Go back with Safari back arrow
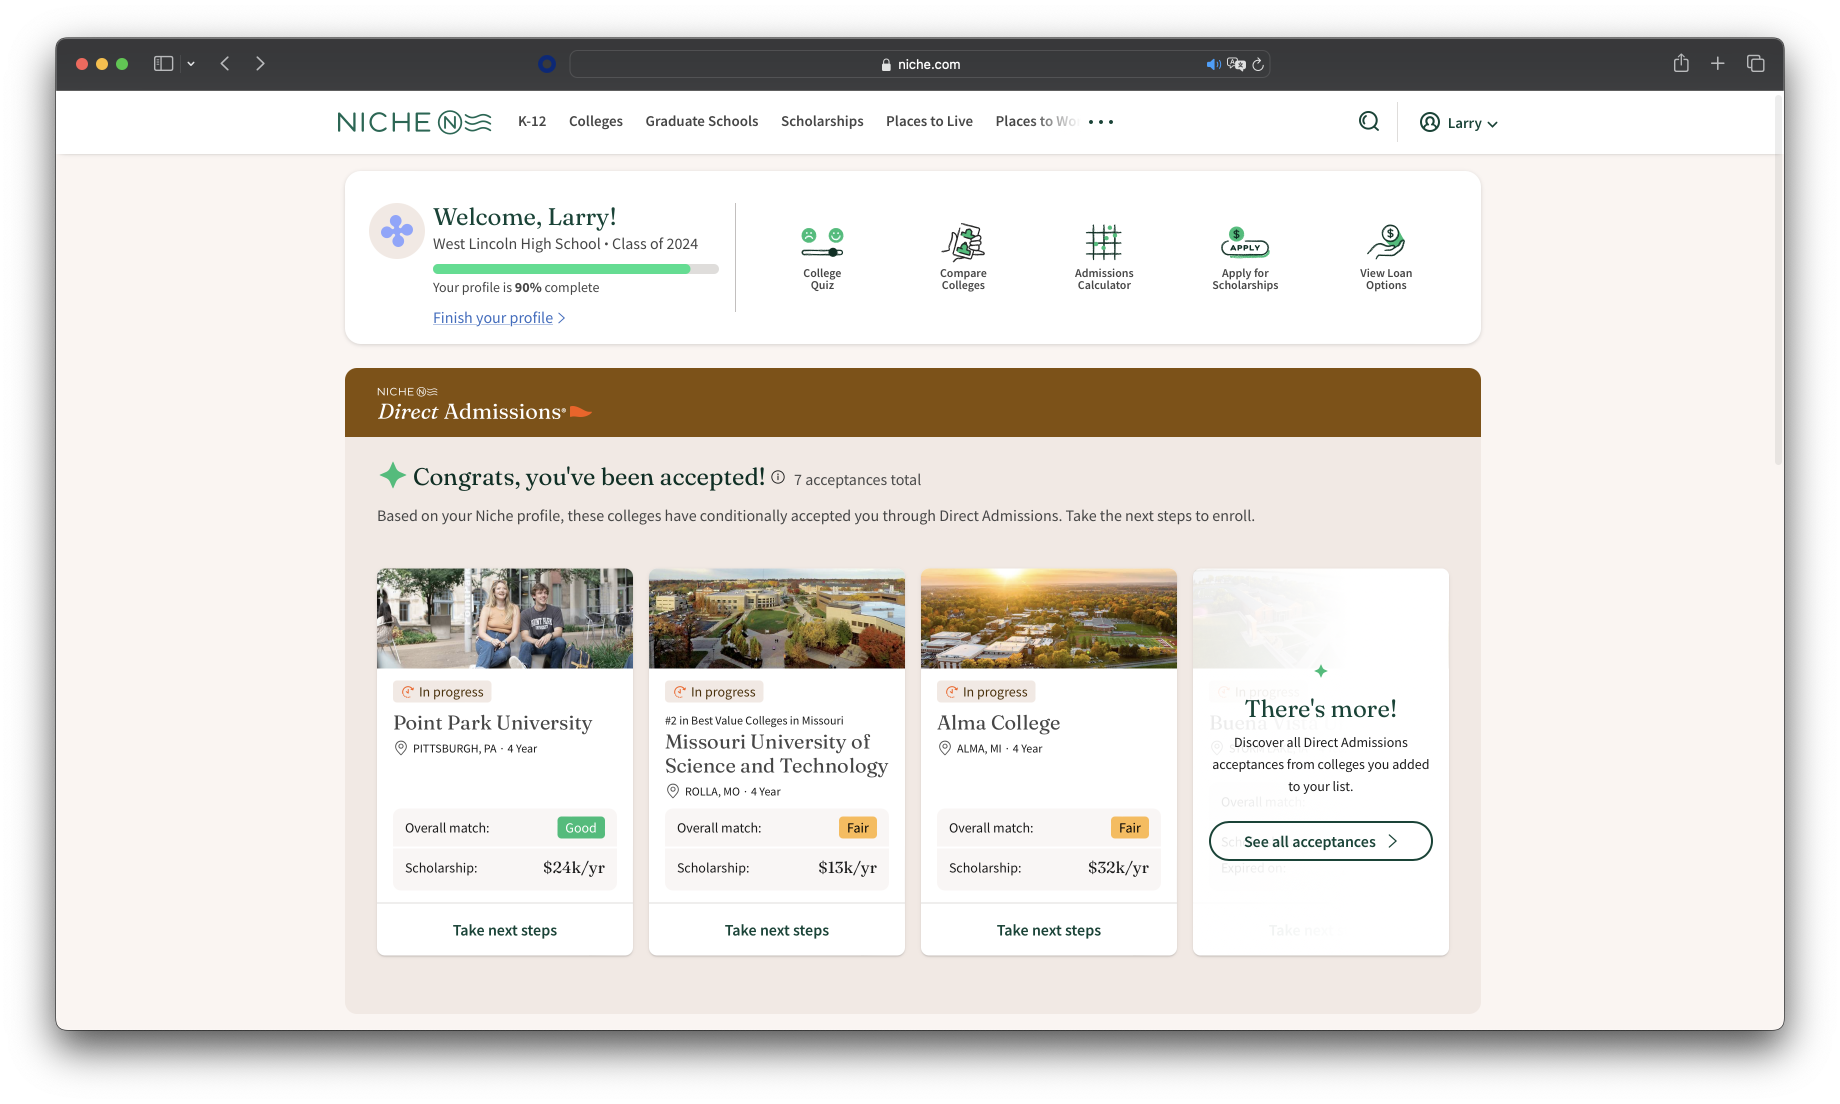Screen dimensions: 1840x1104 pyautogui.click(x=225, y=64)
